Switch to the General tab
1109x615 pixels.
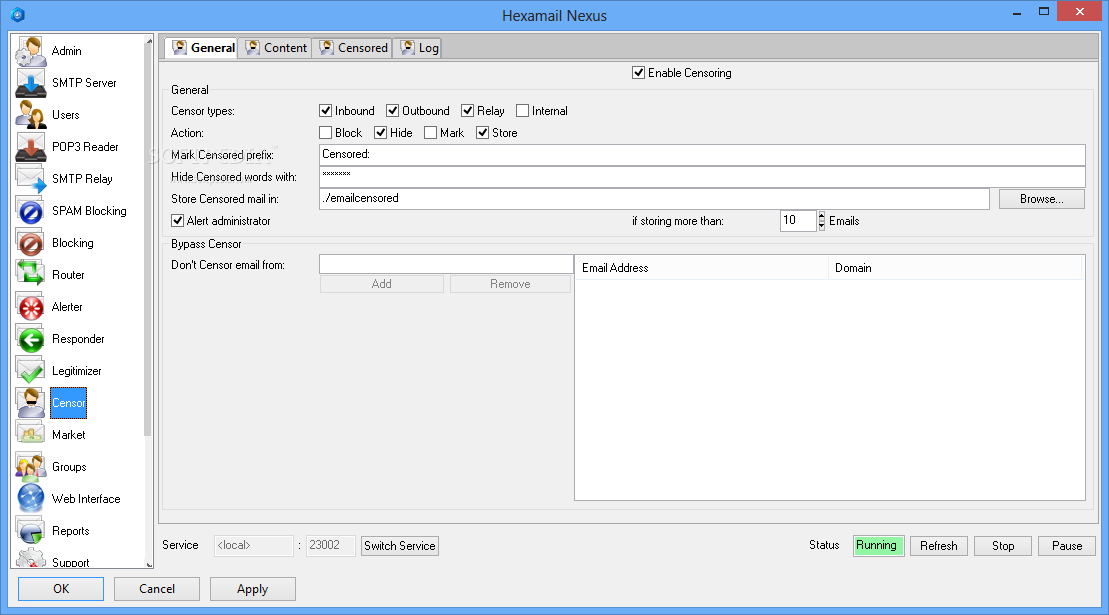204,47
